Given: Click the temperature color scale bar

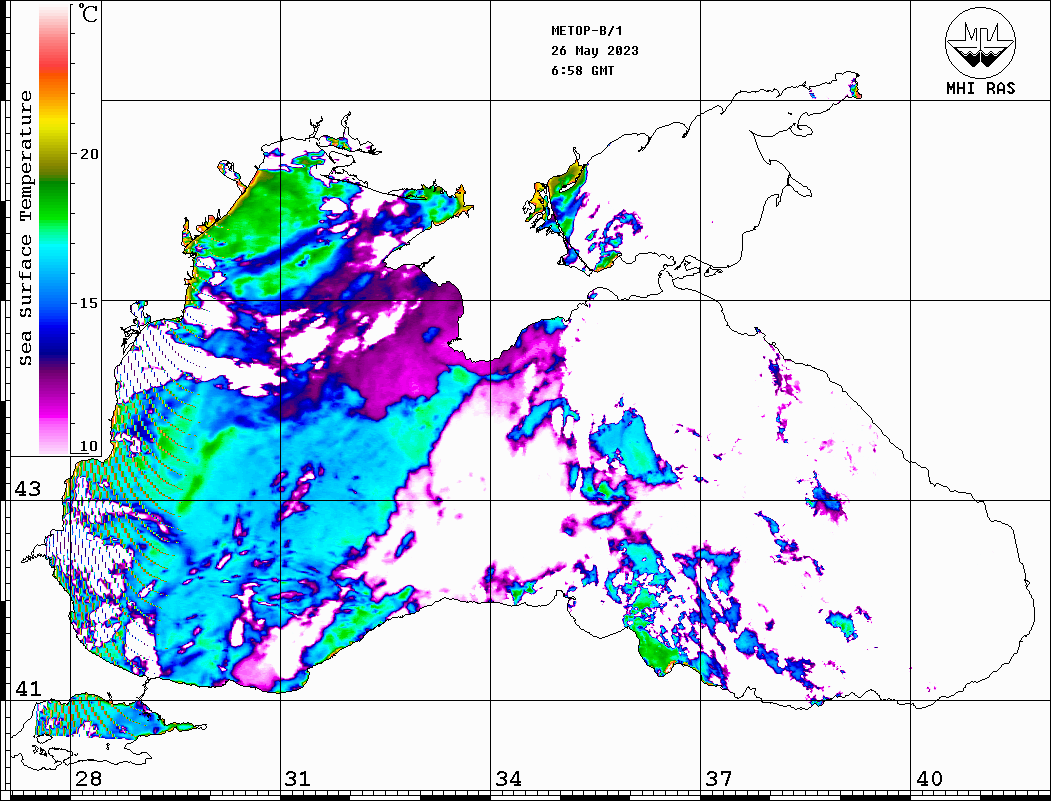Looking at the screenshot, I should coord(54,229).
